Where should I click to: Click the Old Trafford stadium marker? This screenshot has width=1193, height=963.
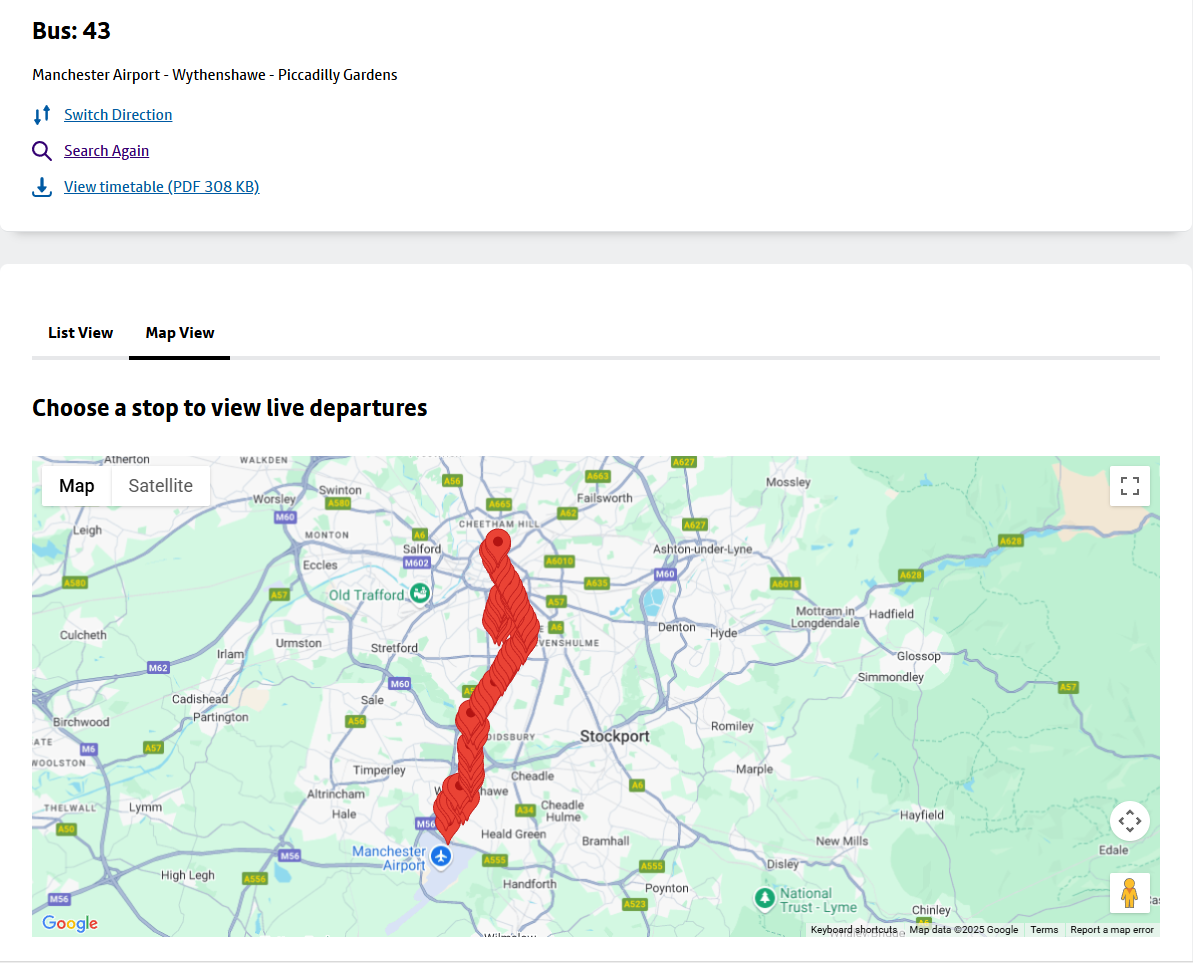(421, 593)
